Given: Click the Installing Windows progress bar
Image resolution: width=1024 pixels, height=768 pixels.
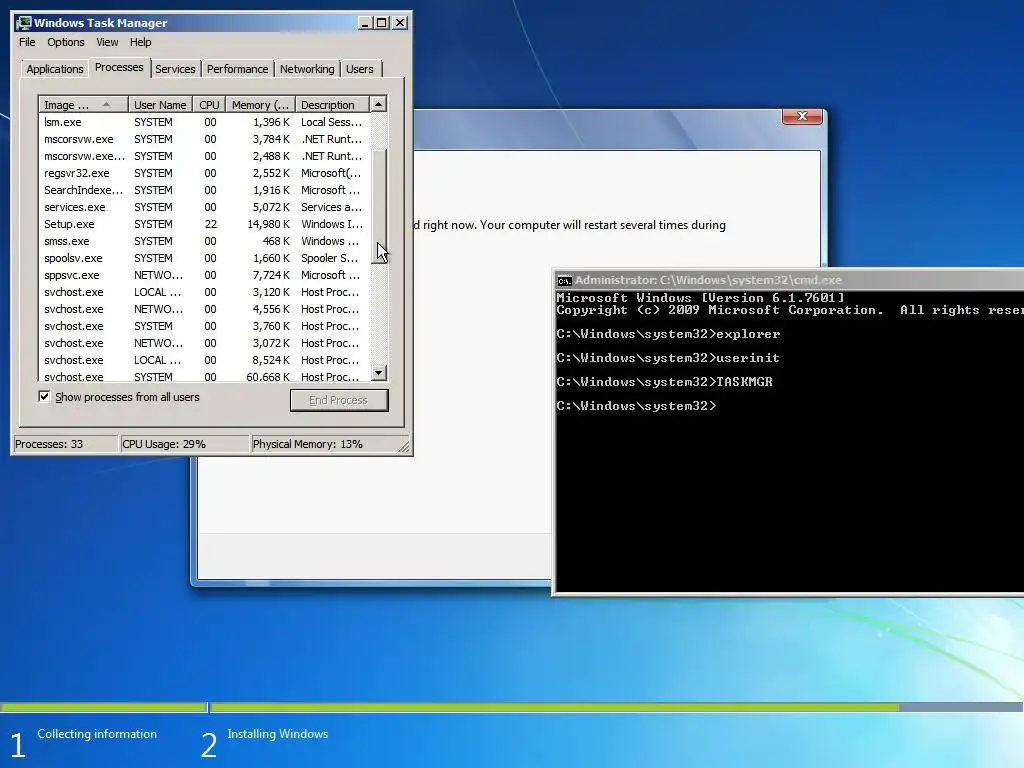Looking at the screenshot, I should click(x=616, y=707).
